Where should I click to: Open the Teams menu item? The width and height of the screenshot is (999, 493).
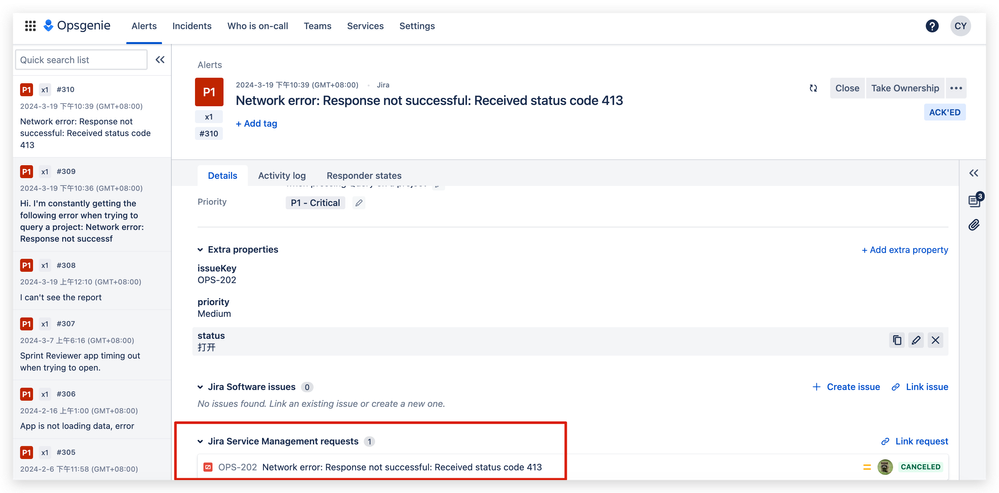point(317,26)
